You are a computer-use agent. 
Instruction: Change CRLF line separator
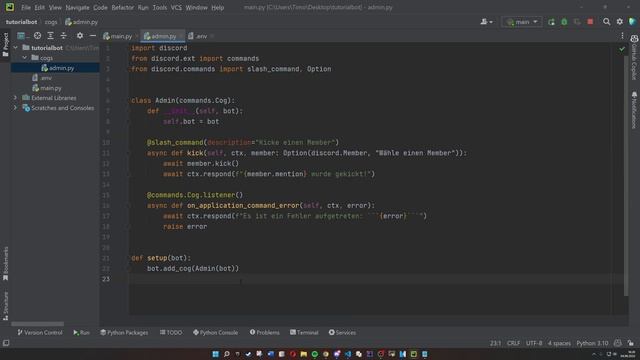[513, 343]
